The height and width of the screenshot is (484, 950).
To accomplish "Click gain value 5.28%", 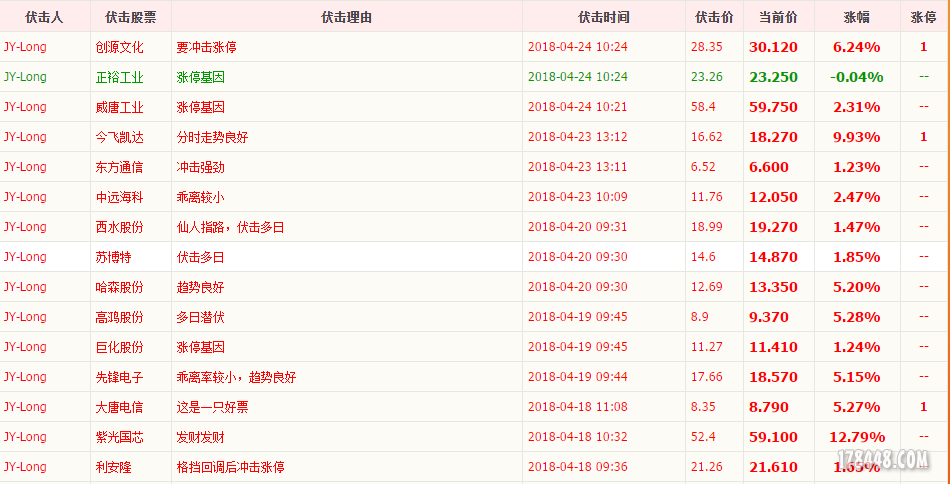I will pos(857,317).
